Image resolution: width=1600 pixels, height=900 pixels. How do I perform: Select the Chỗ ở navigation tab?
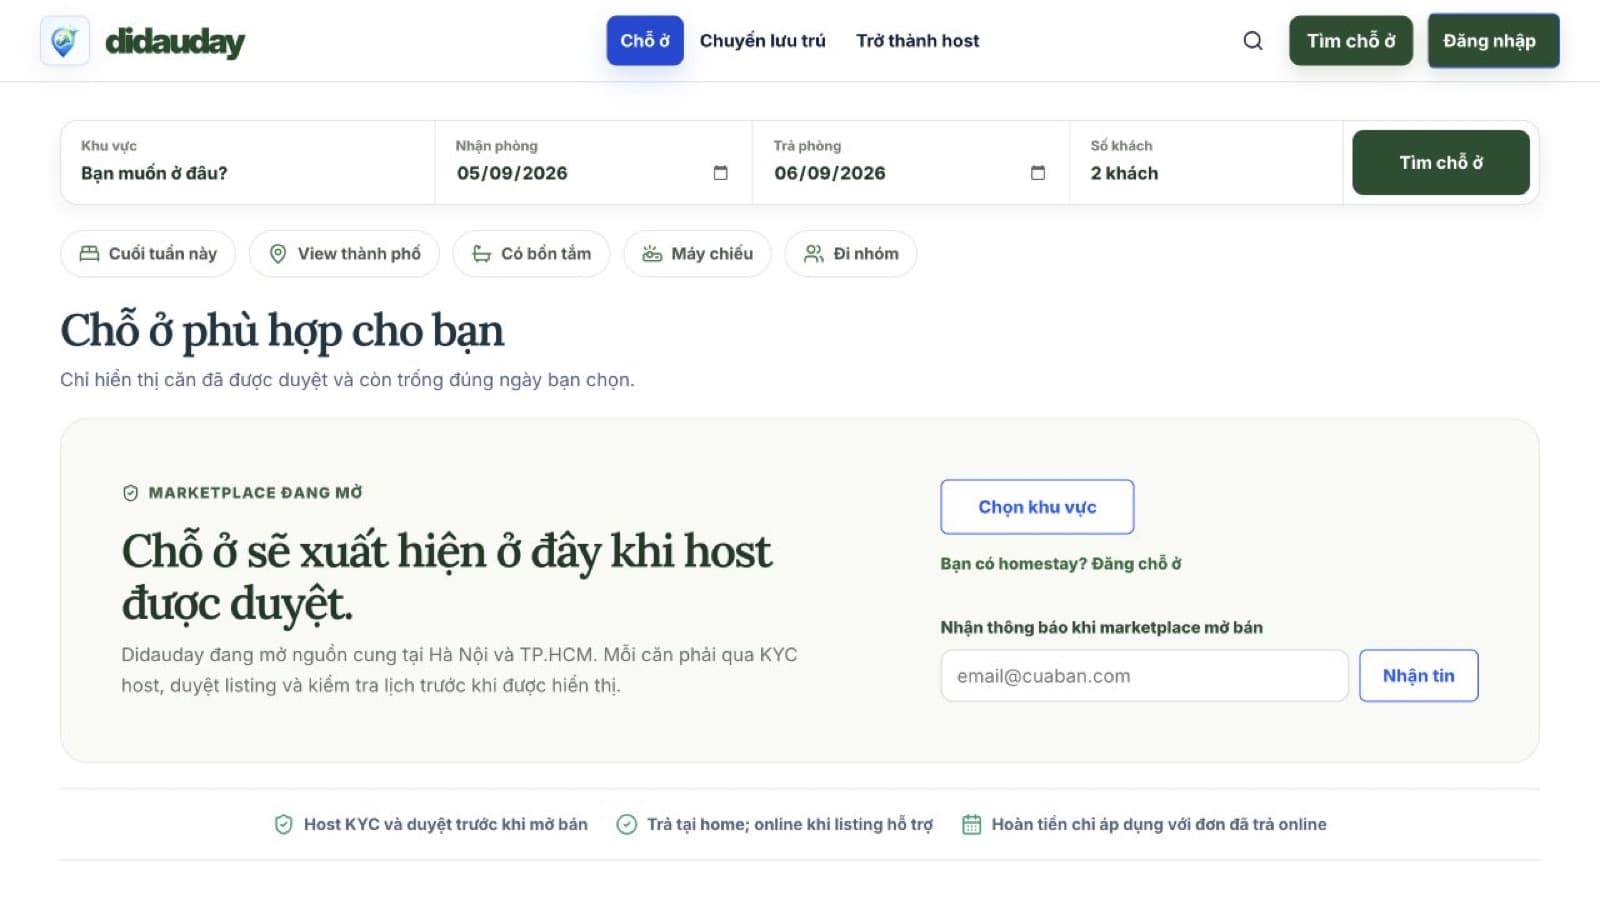tap(645, 41)
